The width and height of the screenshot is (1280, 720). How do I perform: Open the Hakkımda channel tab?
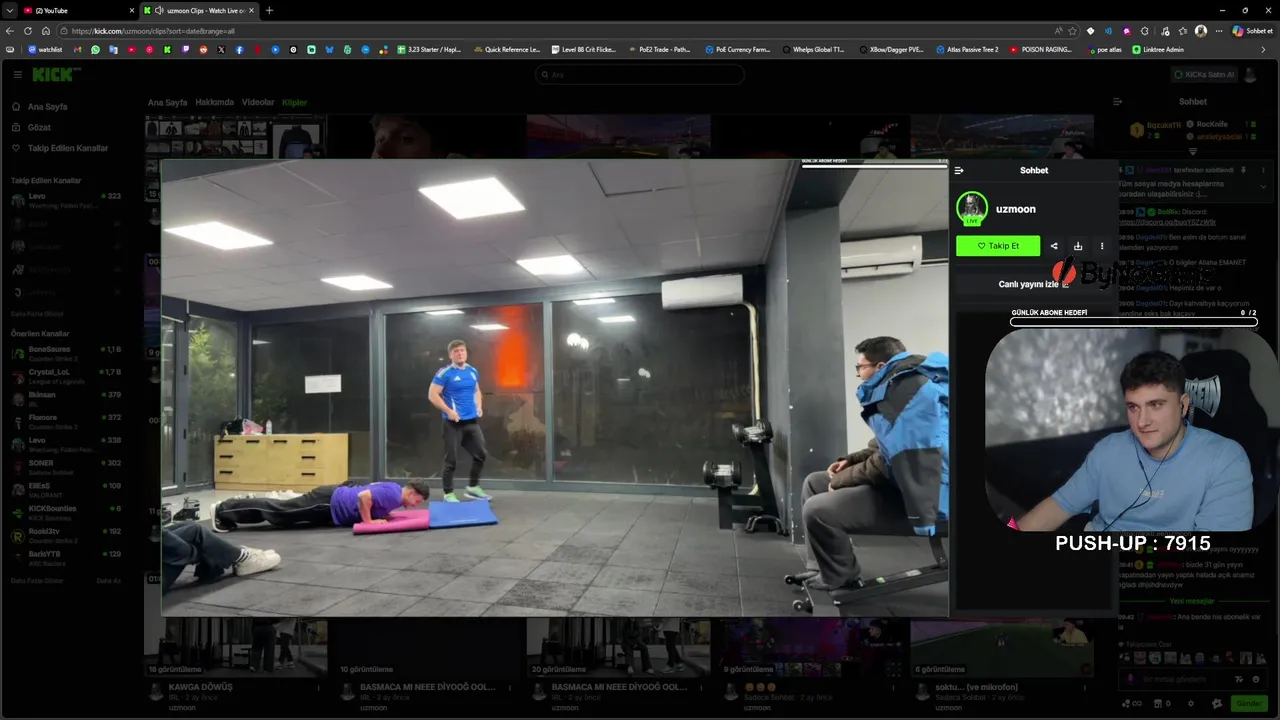pyautogui.click(x=214, y=102)
